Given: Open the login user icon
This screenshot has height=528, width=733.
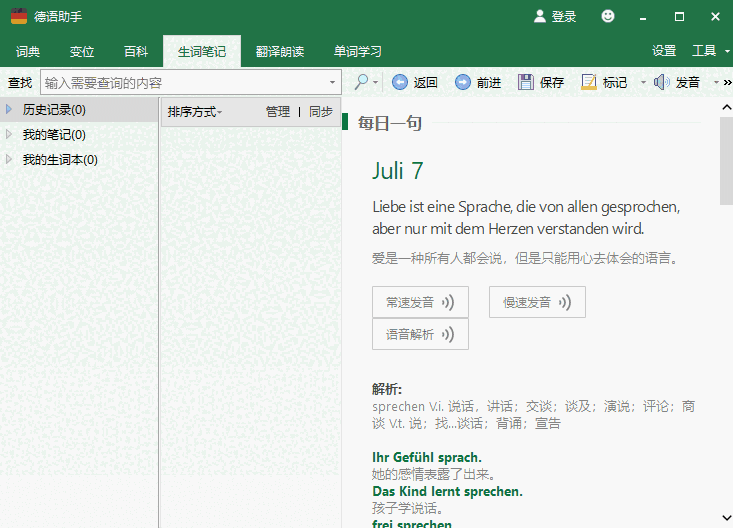Looking at the screenshot, I should pos(539,16).
